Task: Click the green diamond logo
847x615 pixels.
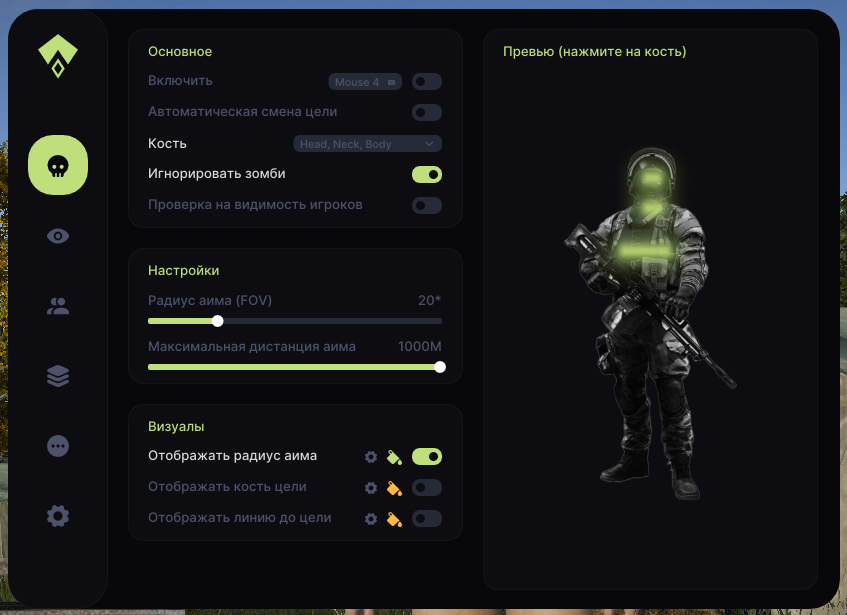Action: coord(58,57)
